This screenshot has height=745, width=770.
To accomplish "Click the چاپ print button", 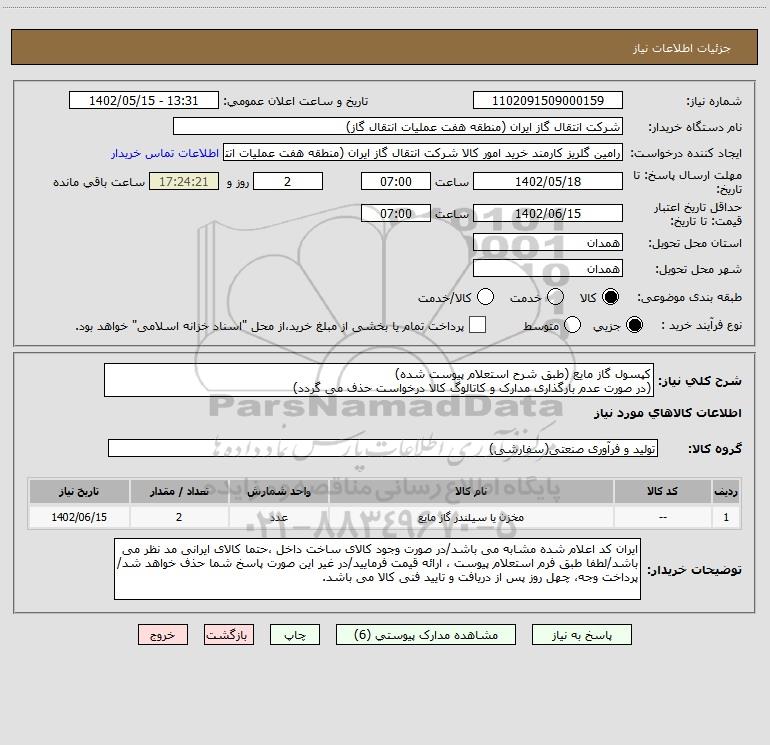I will pyautogui.click(x=295, y=635).
